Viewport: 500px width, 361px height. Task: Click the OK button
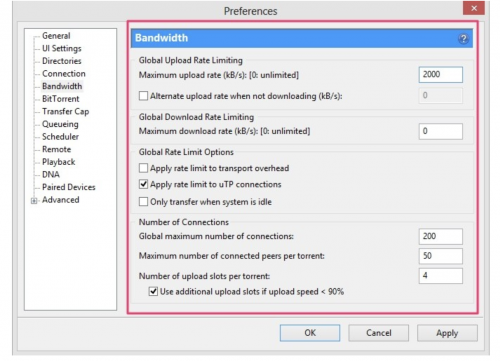[x=310, y=333]
